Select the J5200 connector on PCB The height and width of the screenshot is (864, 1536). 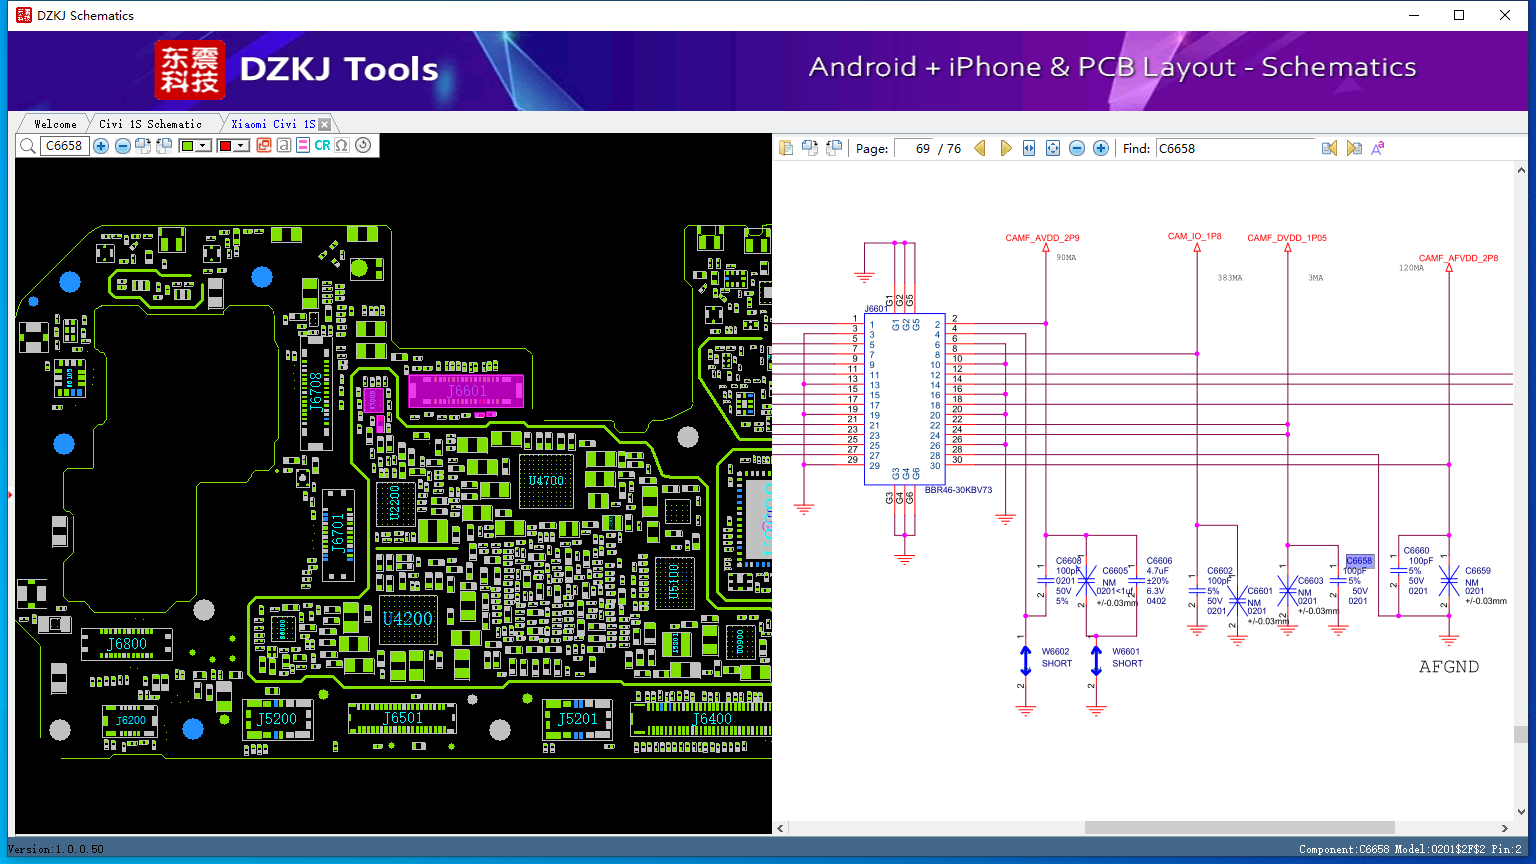pos(277,719)
